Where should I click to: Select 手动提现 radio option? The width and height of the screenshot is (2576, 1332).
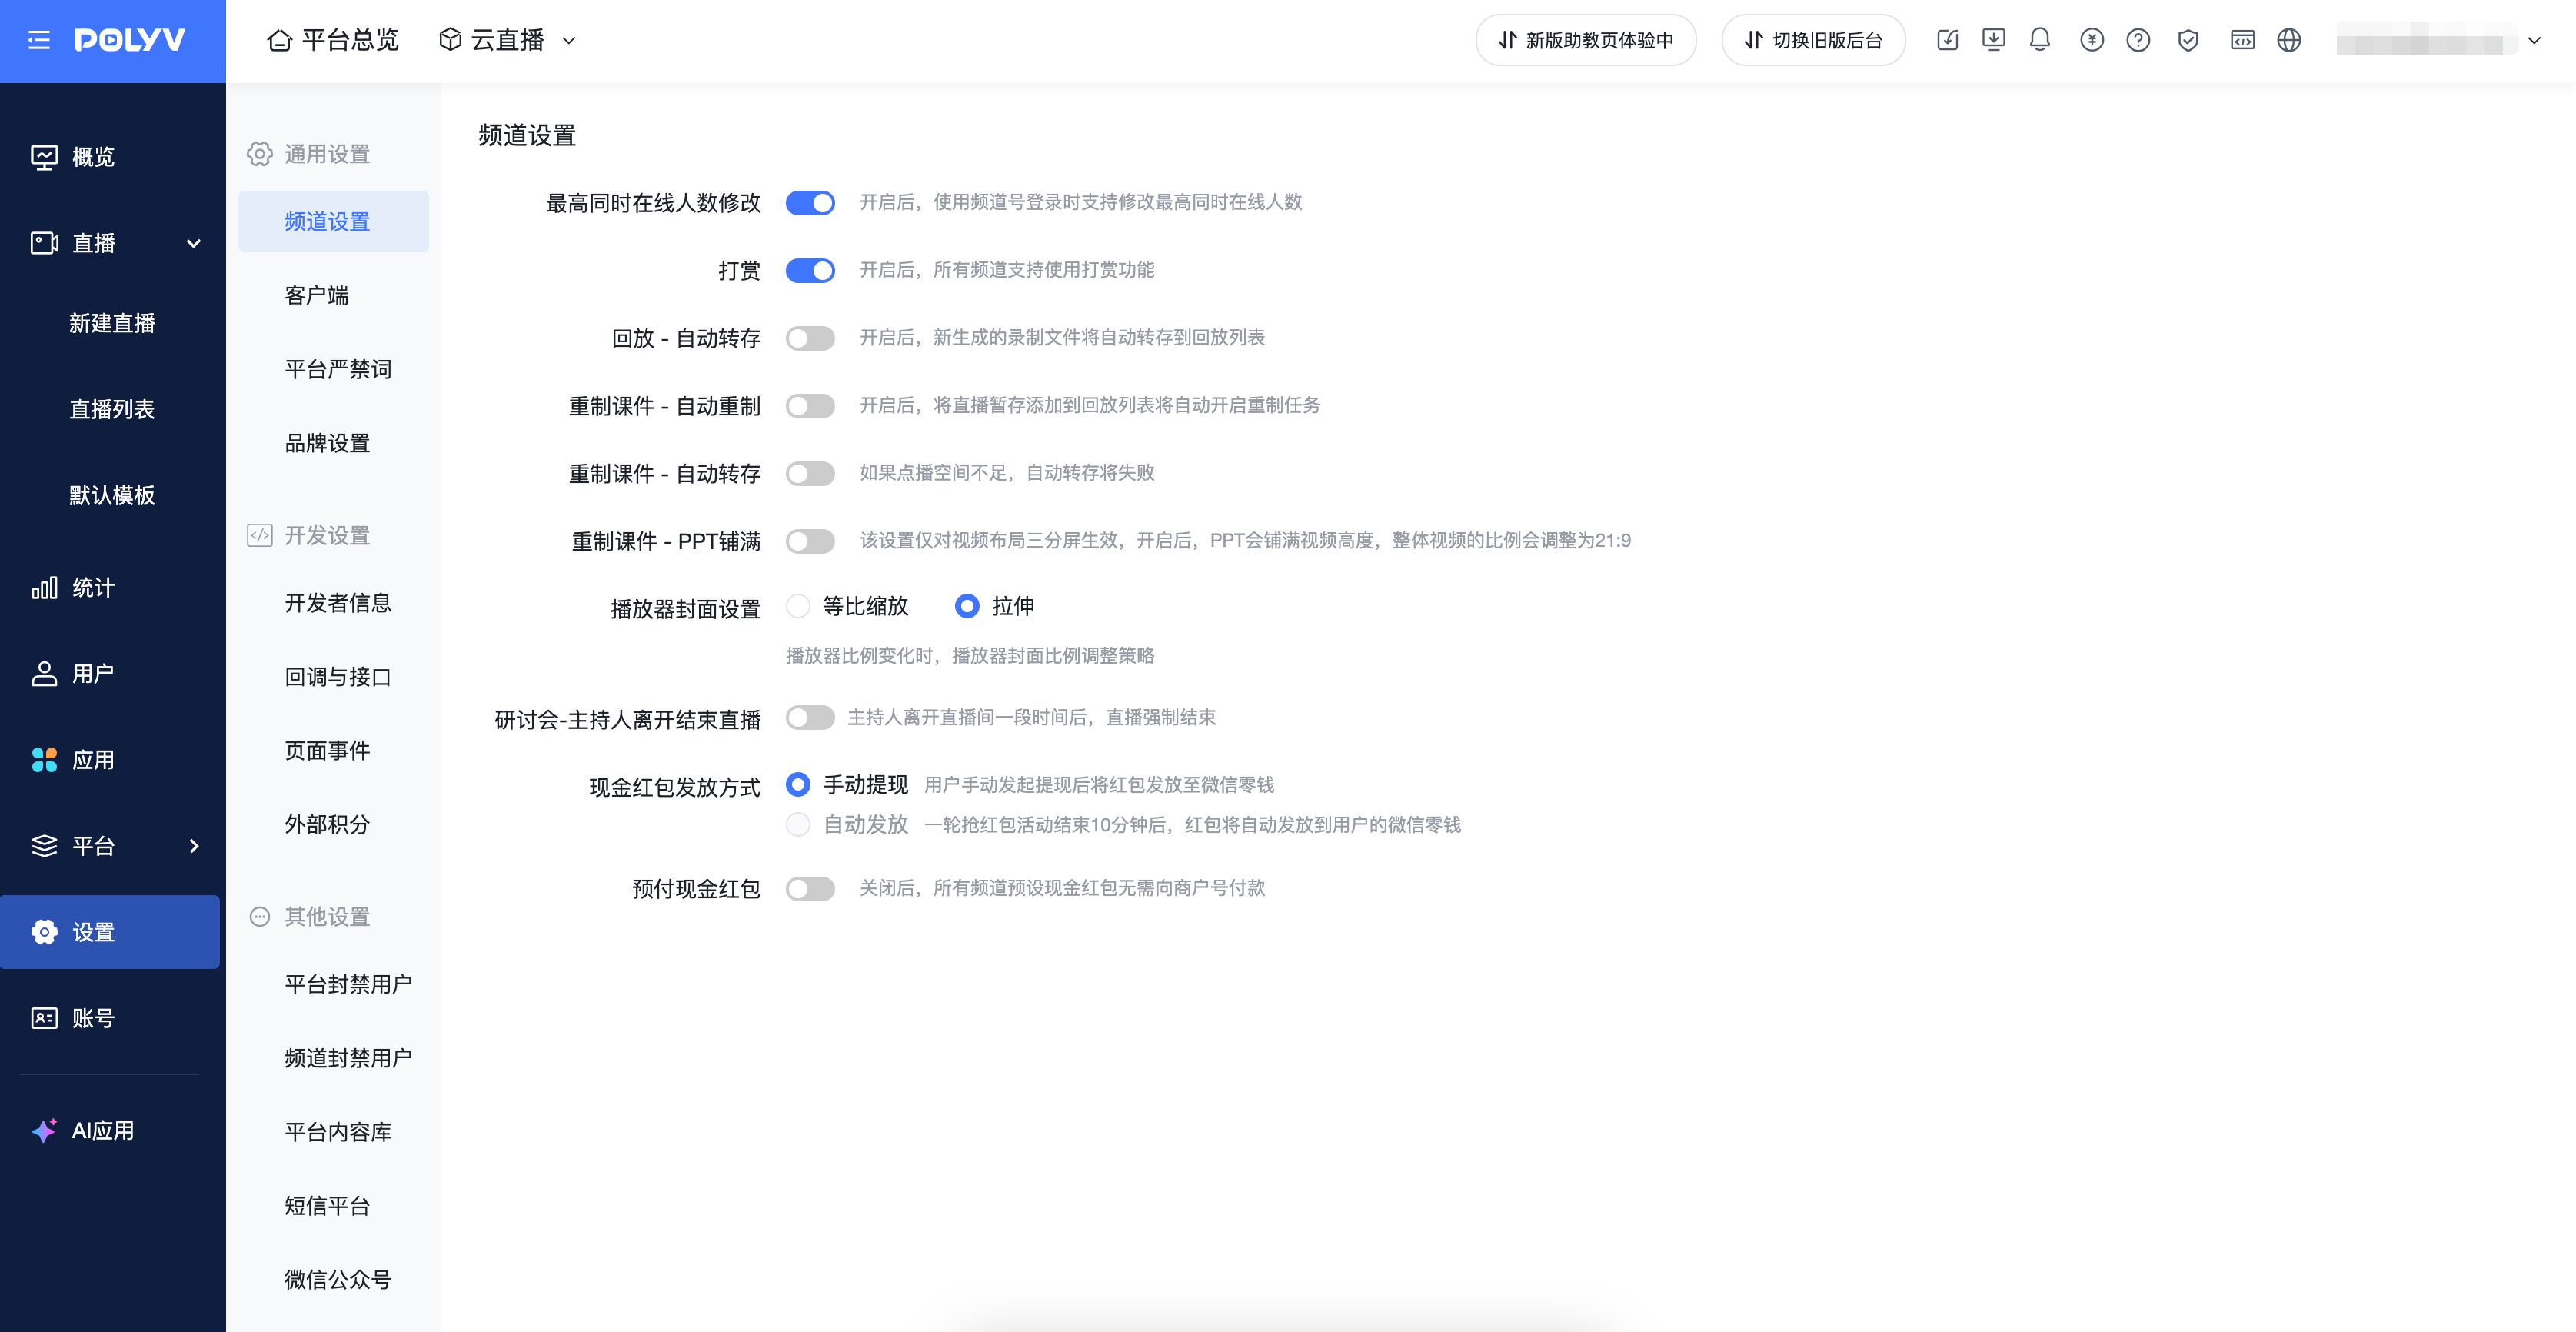click(x=798, y=785)
